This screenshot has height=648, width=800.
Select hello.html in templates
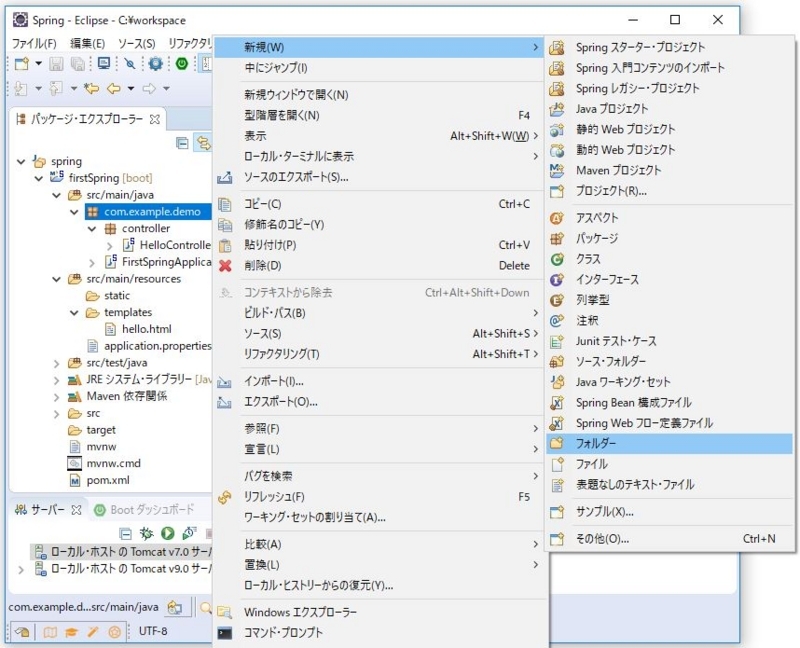tap(147, 330)
